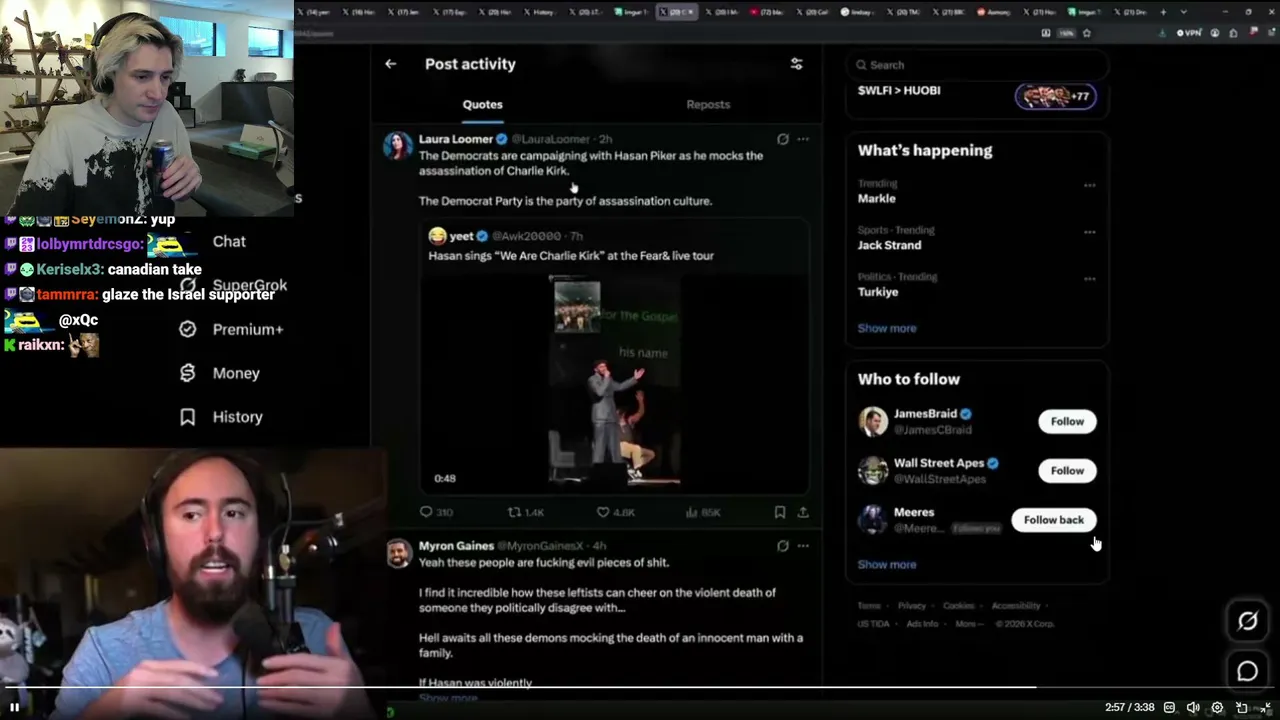
Task: Open Myron Gaines's profile avatar
Action: (x=398, y=553)
